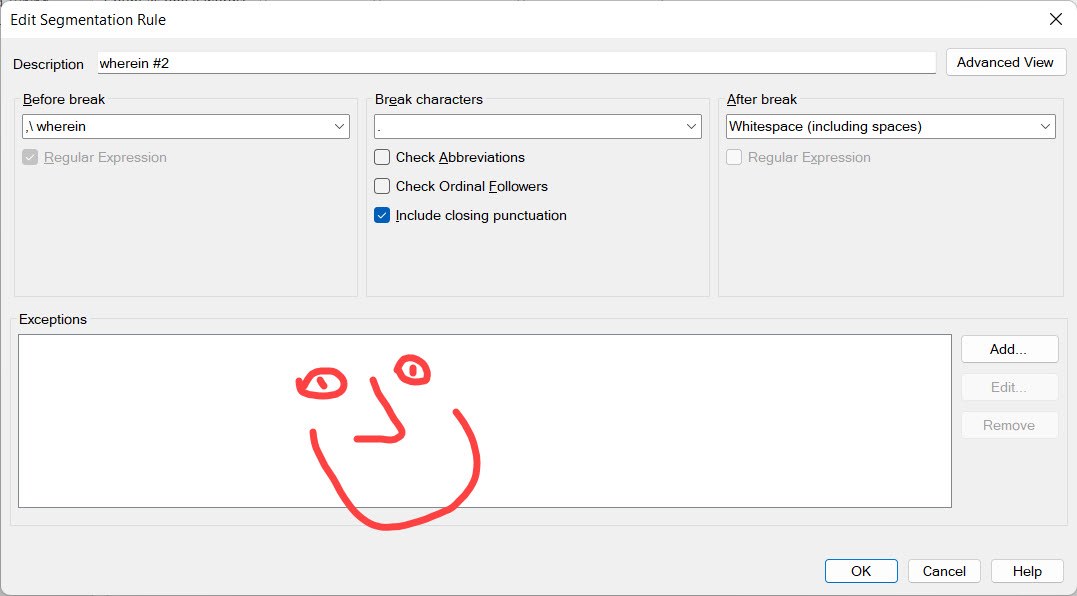Enable Check Abbreviations
Screen dimensions: 1077x596
[381, 157]
